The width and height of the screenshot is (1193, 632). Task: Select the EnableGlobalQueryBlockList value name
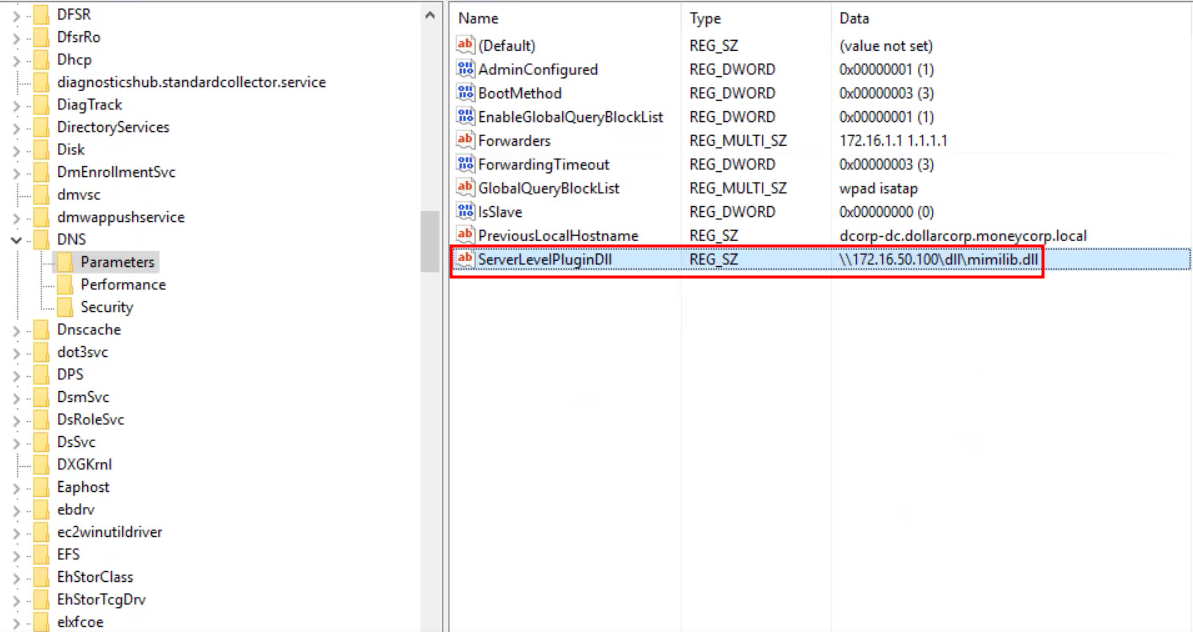tap(571, 117)
